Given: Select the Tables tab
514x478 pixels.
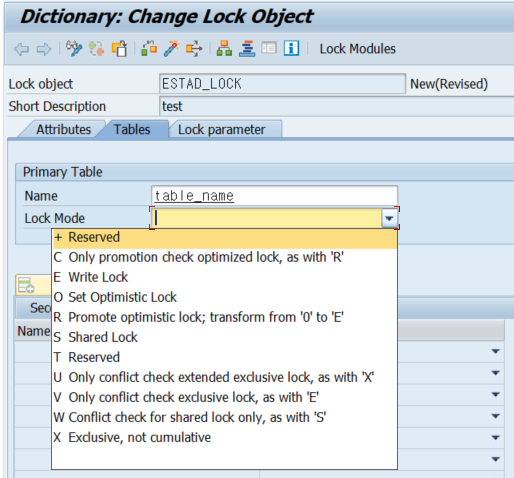Looking at the screenshot, I should coord(132,129).
